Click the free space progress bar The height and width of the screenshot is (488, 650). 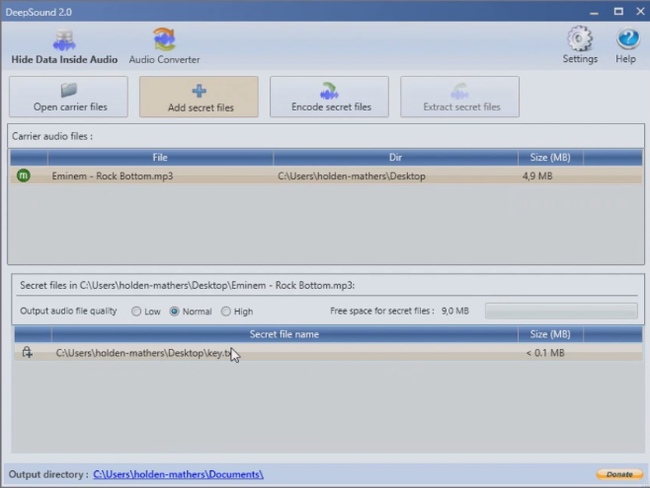(560, 311)
